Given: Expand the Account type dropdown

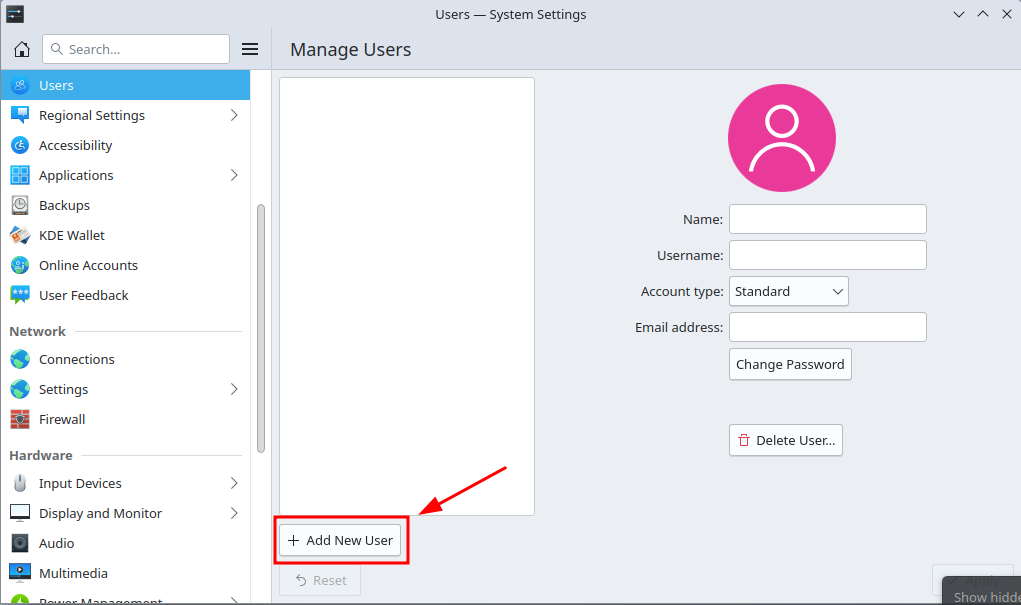Looking at the screenshot, I should 788,291.
